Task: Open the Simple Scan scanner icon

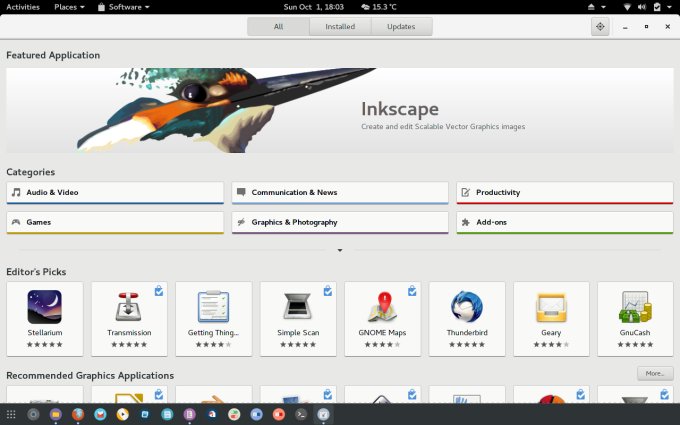Action: pyautogui.click(x=298, y=307)
